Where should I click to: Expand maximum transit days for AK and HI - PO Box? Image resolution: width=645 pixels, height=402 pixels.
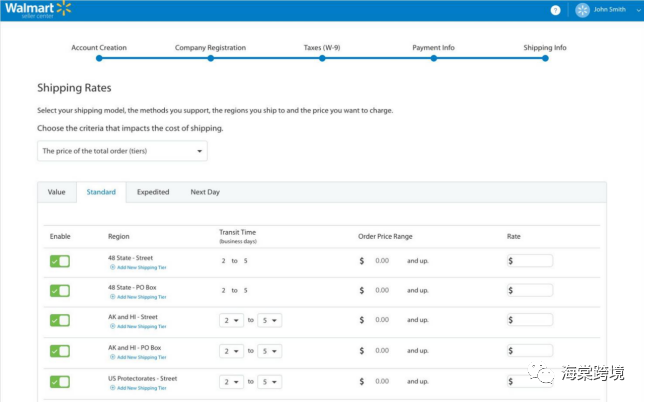[269, 351]
